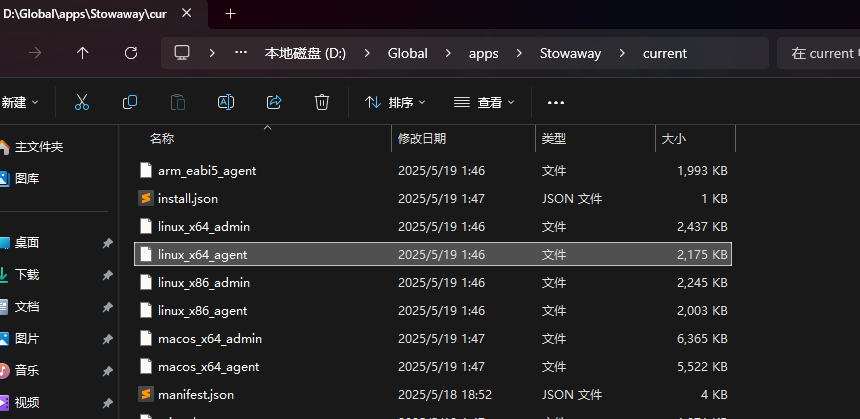Open 桌面 in the sidebar
Image resolution: width=860 pixels, height=419 pixels.
26,243
